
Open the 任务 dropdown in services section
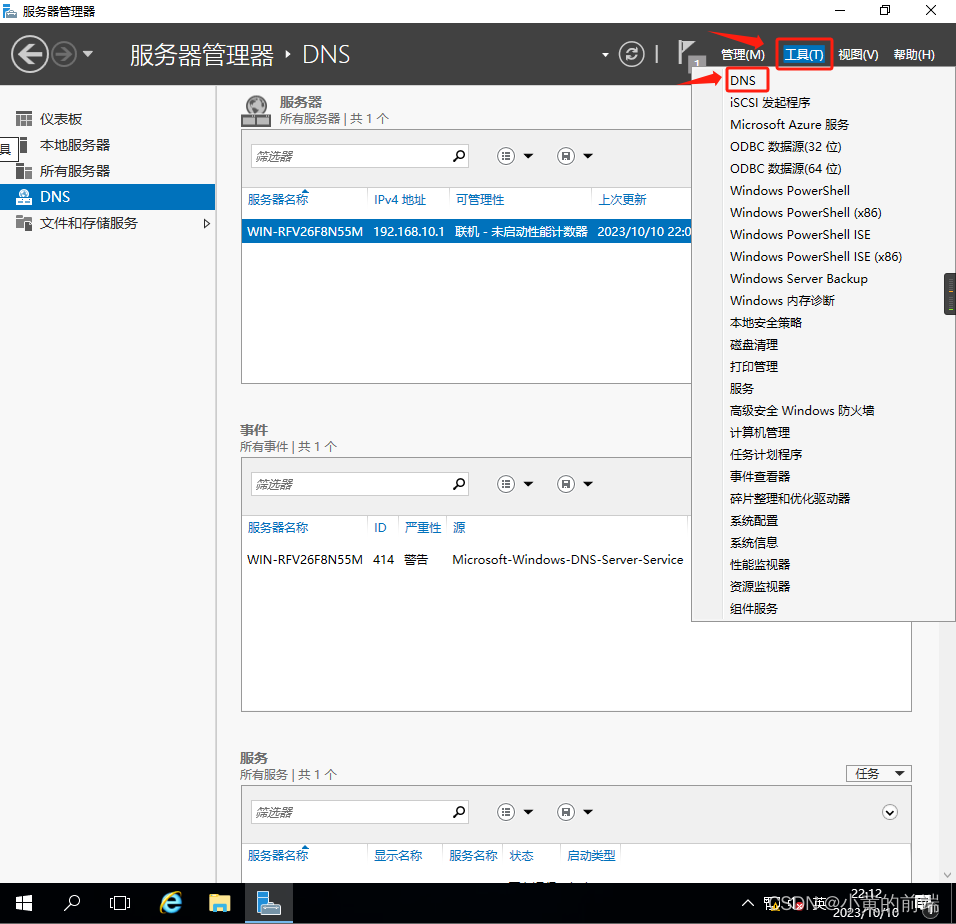879,773
